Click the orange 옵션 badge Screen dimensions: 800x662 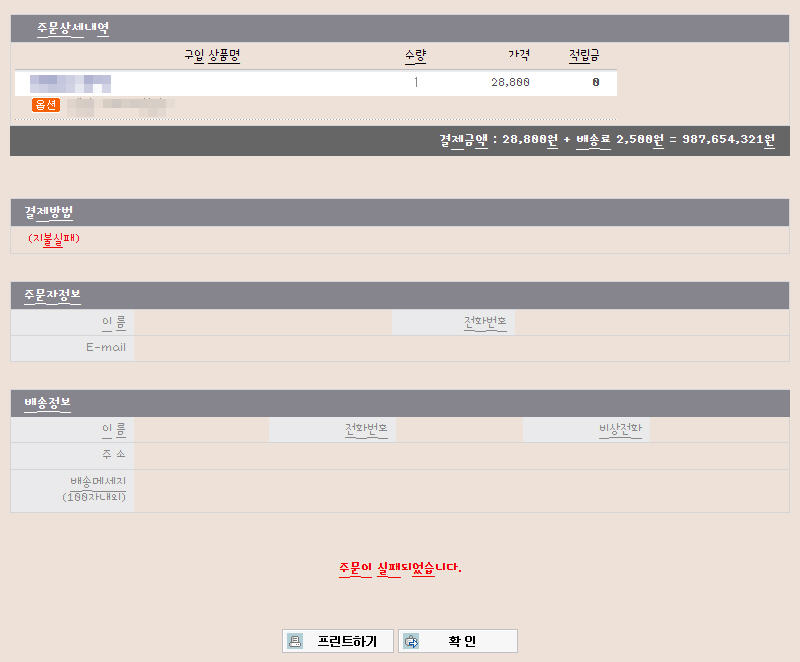point(46,104)
